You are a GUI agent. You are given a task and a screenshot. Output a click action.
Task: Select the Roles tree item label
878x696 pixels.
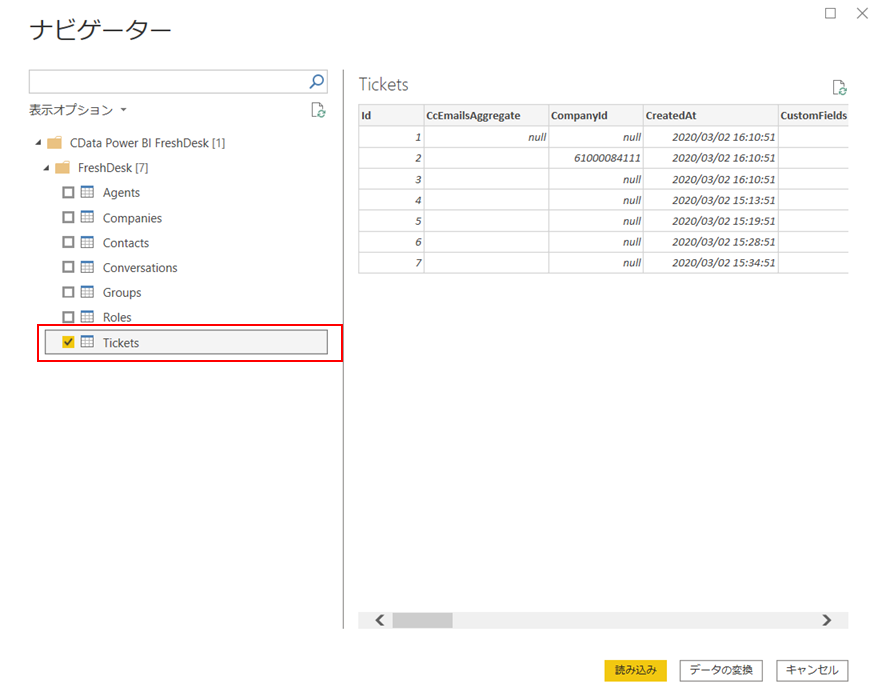point(116,317)
